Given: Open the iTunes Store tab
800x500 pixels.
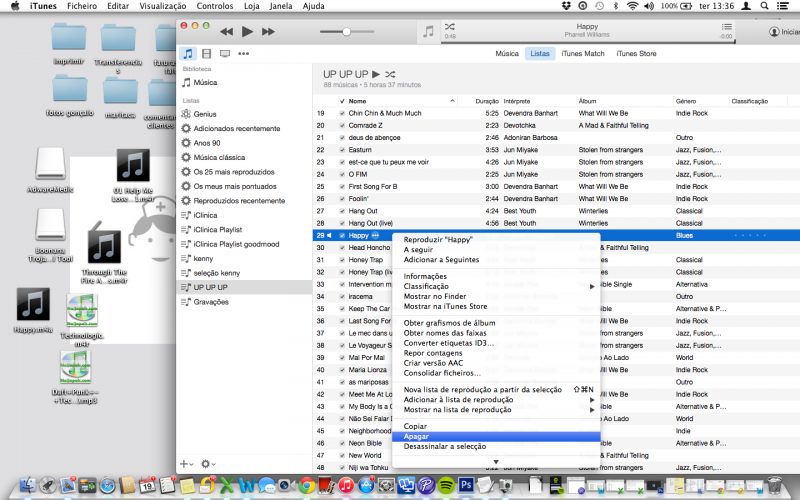Looking at the screenshot, I should 636,54.
